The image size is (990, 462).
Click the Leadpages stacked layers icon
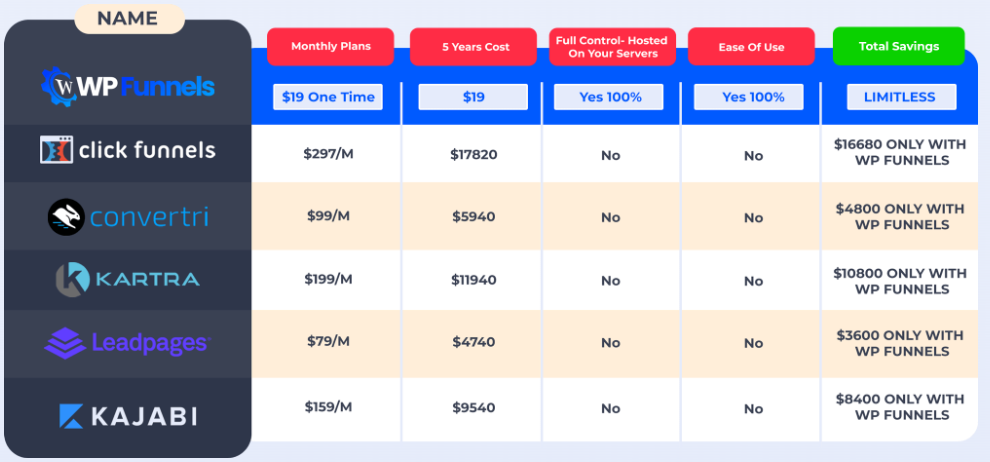click(64, 343)
